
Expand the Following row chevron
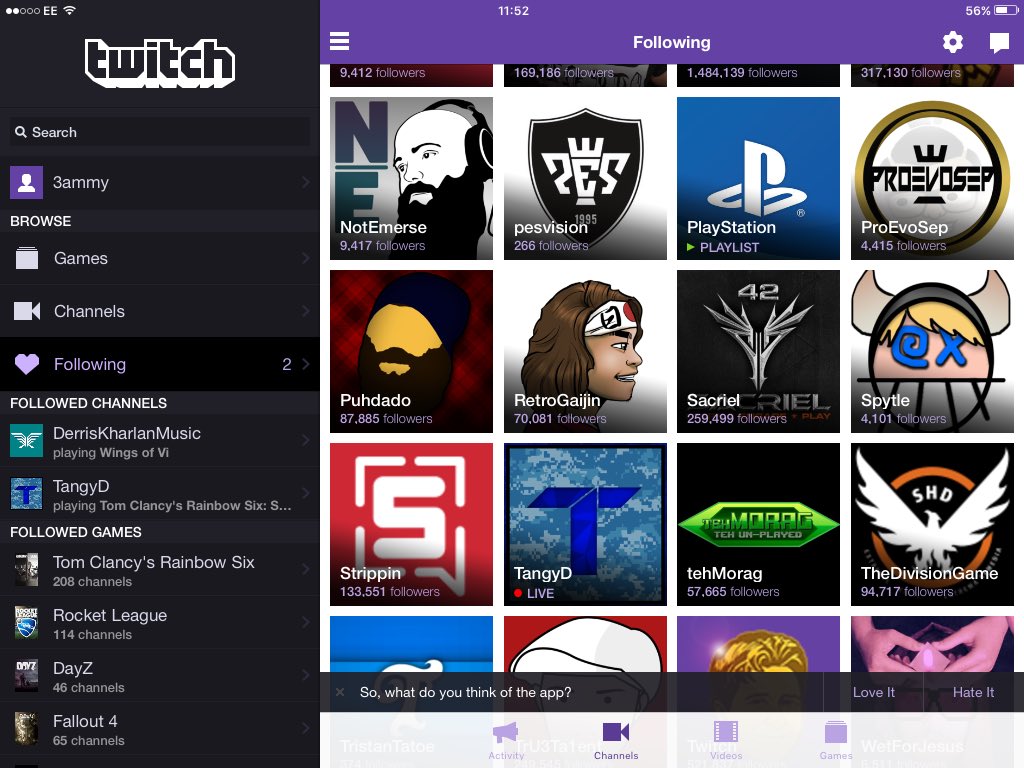pyautogui.click(x=306, y=364)
